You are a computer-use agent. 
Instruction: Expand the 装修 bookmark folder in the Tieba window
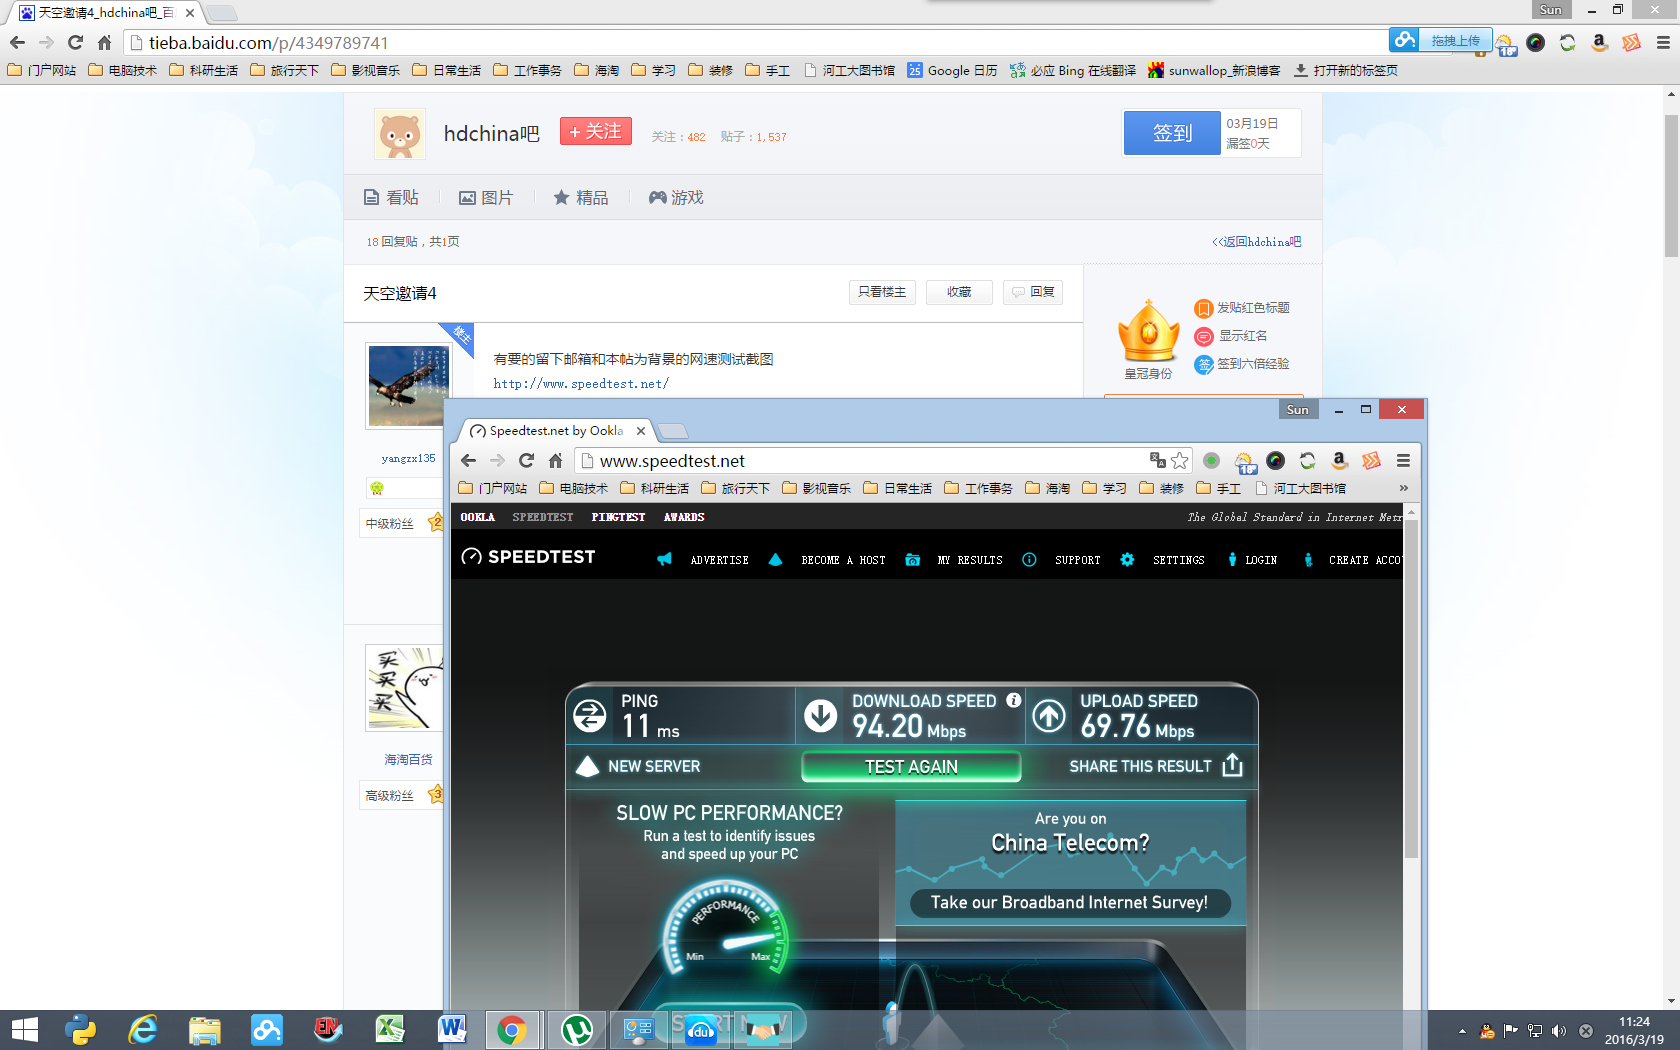(x=711, y=70)
